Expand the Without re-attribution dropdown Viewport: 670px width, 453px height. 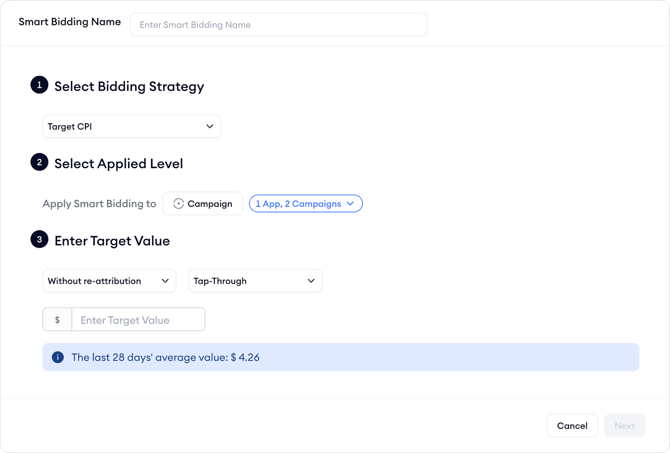[109, 281]
